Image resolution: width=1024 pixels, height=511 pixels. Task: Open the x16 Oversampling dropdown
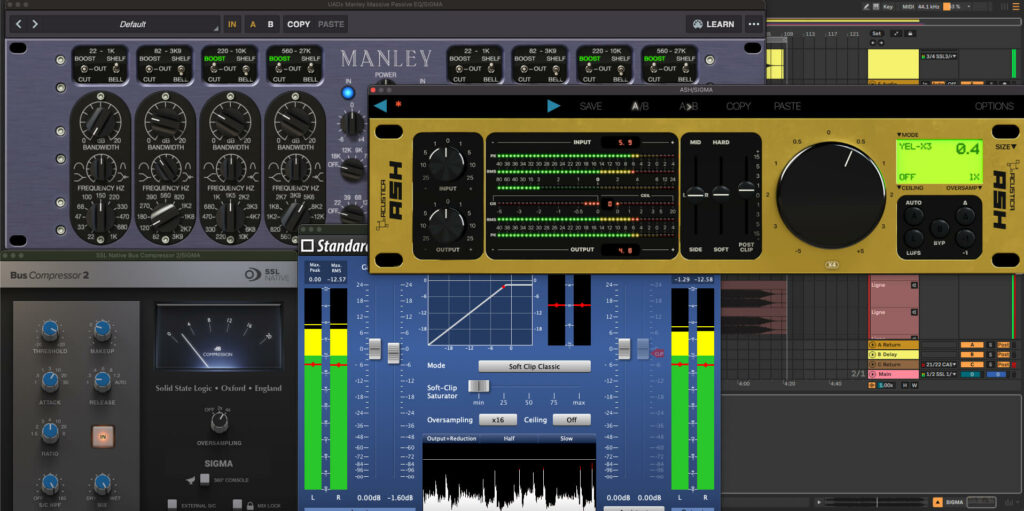498,420
